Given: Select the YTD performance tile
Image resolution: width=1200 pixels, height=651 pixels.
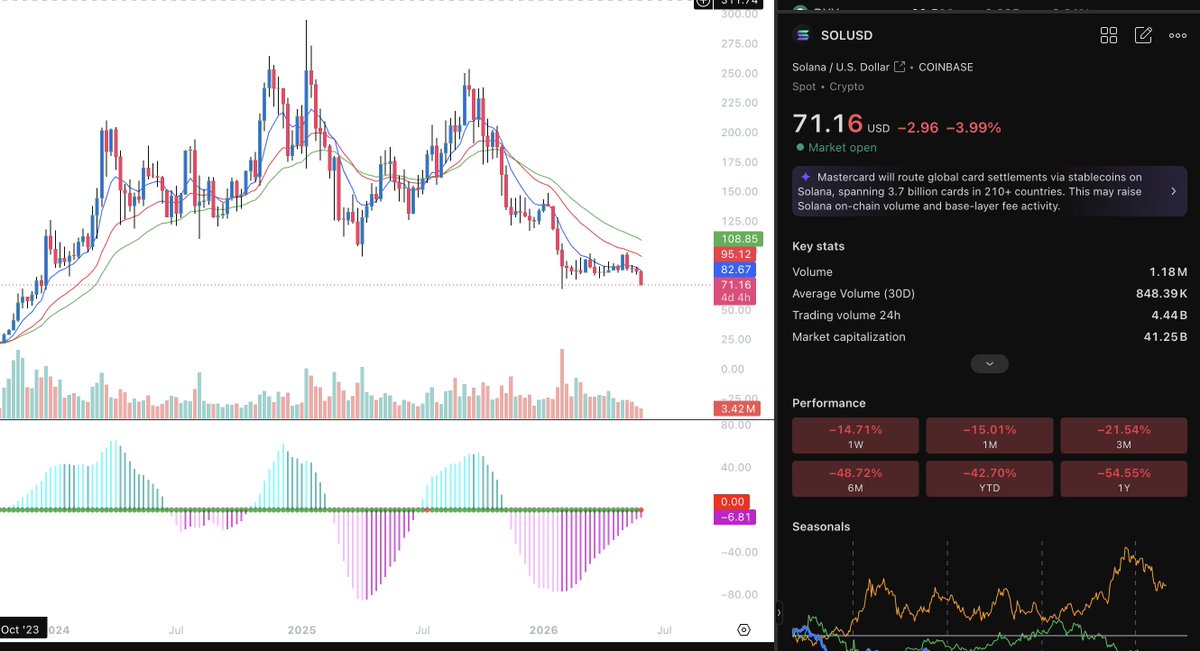Looking at the screenshot, I should coord(989,479).
